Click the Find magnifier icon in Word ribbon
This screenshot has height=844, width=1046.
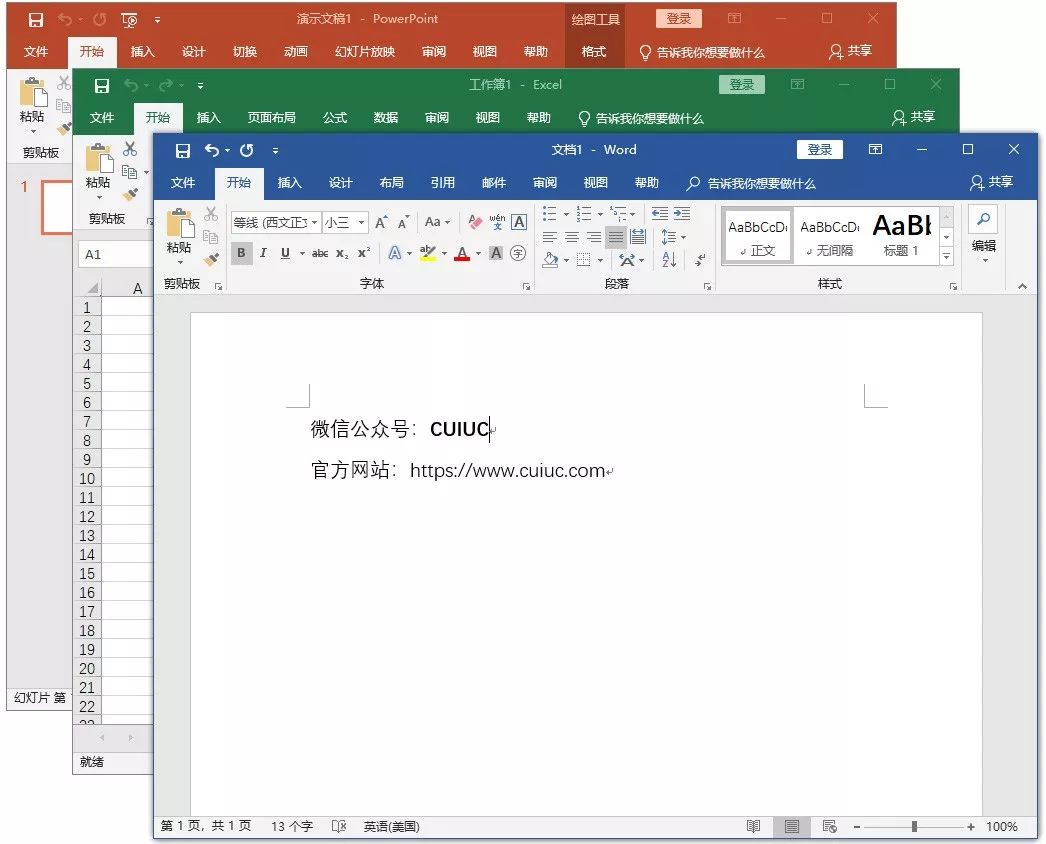(983, 219)
